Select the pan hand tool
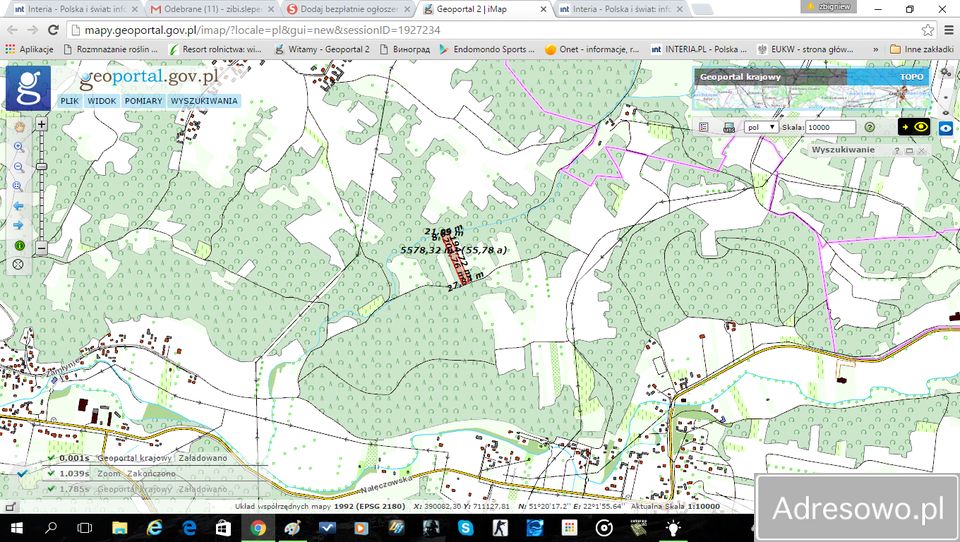960x542 pixels. [18, 127]
